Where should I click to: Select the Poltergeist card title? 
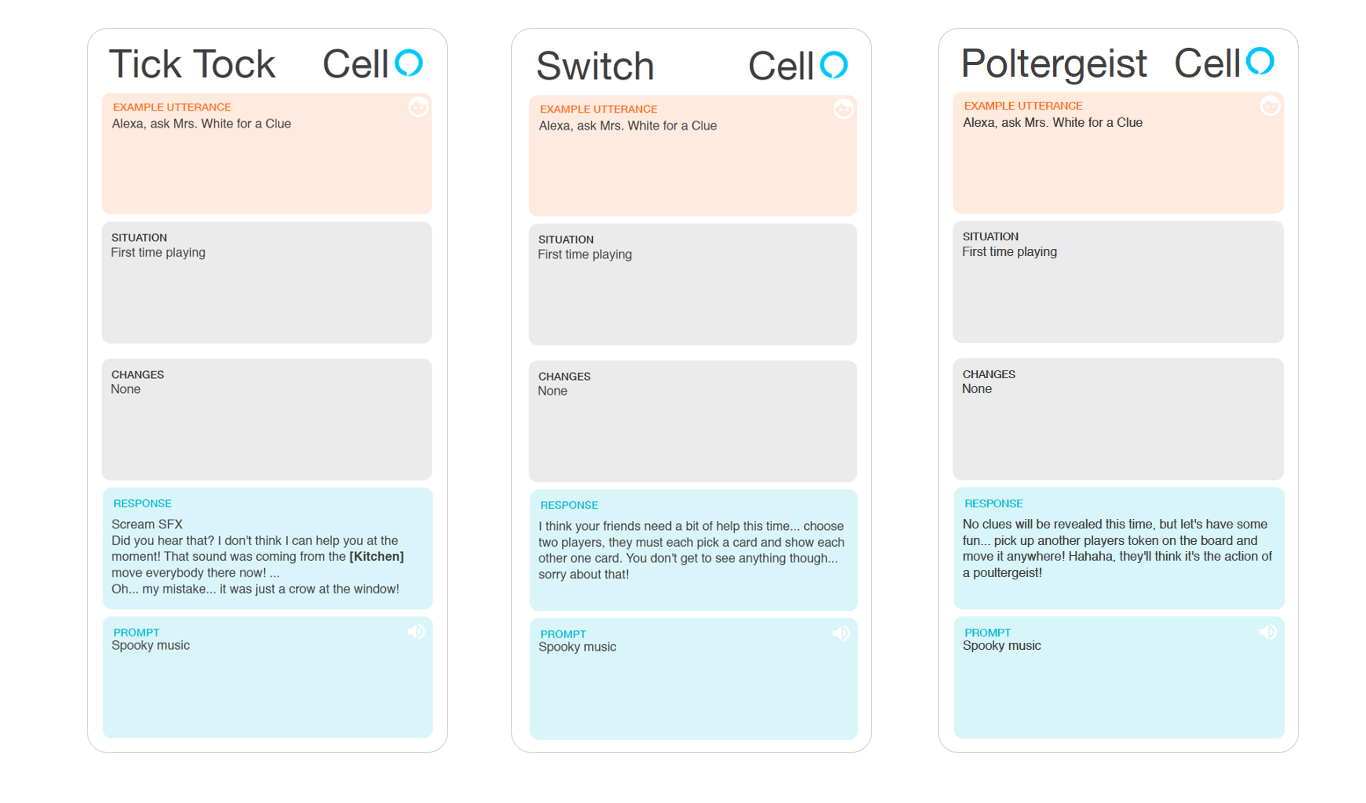(x=1054, y=63)
